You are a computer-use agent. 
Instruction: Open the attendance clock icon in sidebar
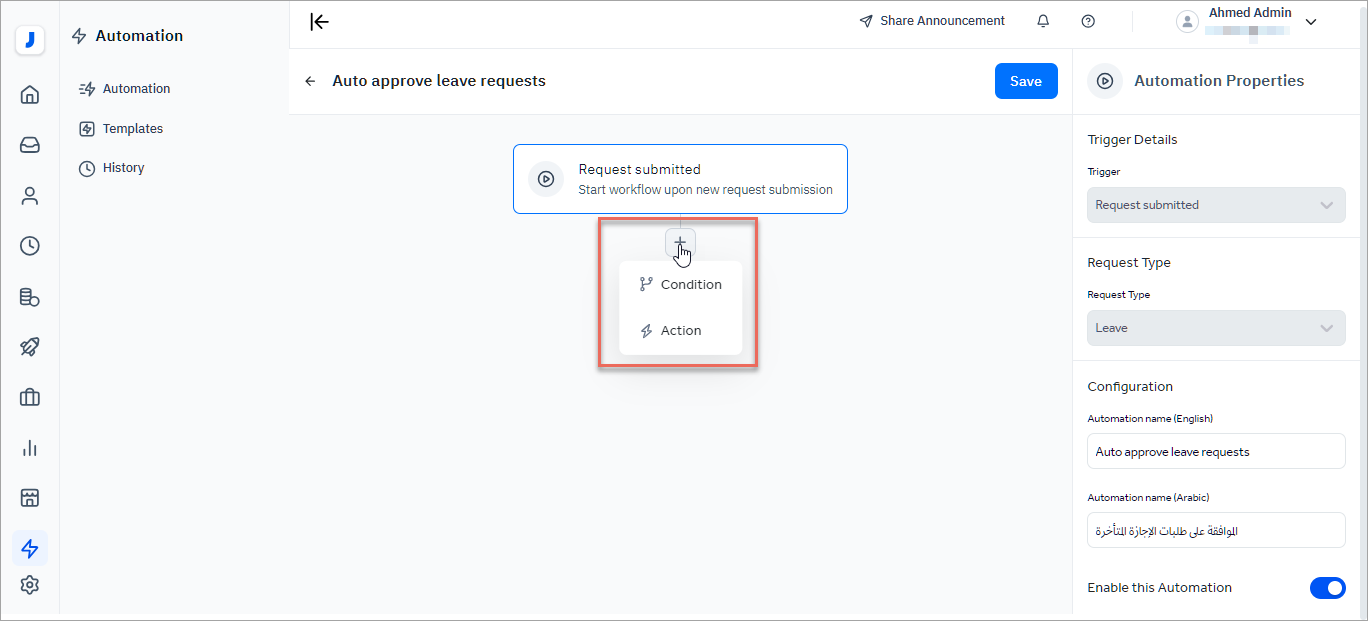point(30,245)
